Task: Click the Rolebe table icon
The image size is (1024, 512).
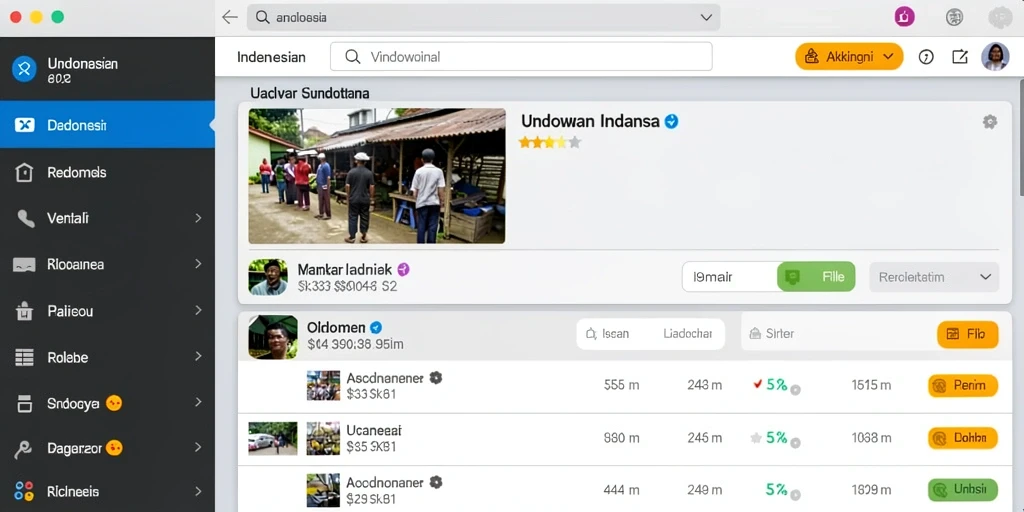Action: tap(24, 357)
